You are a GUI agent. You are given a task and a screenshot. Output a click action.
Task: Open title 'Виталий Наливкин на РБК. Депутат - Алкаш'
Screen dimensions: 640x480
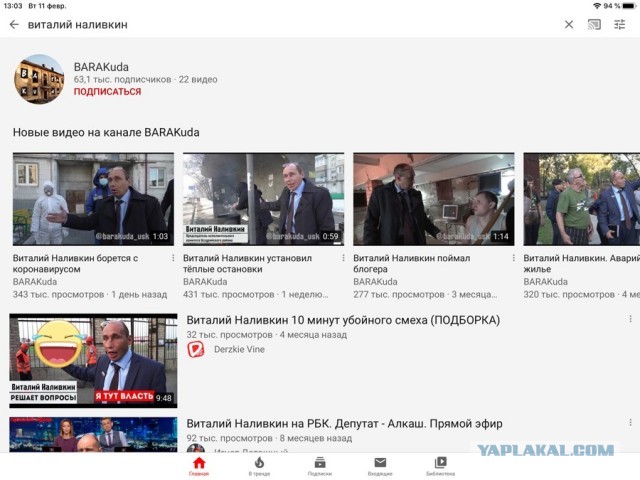pyautogui.click(x=344, y=424)
